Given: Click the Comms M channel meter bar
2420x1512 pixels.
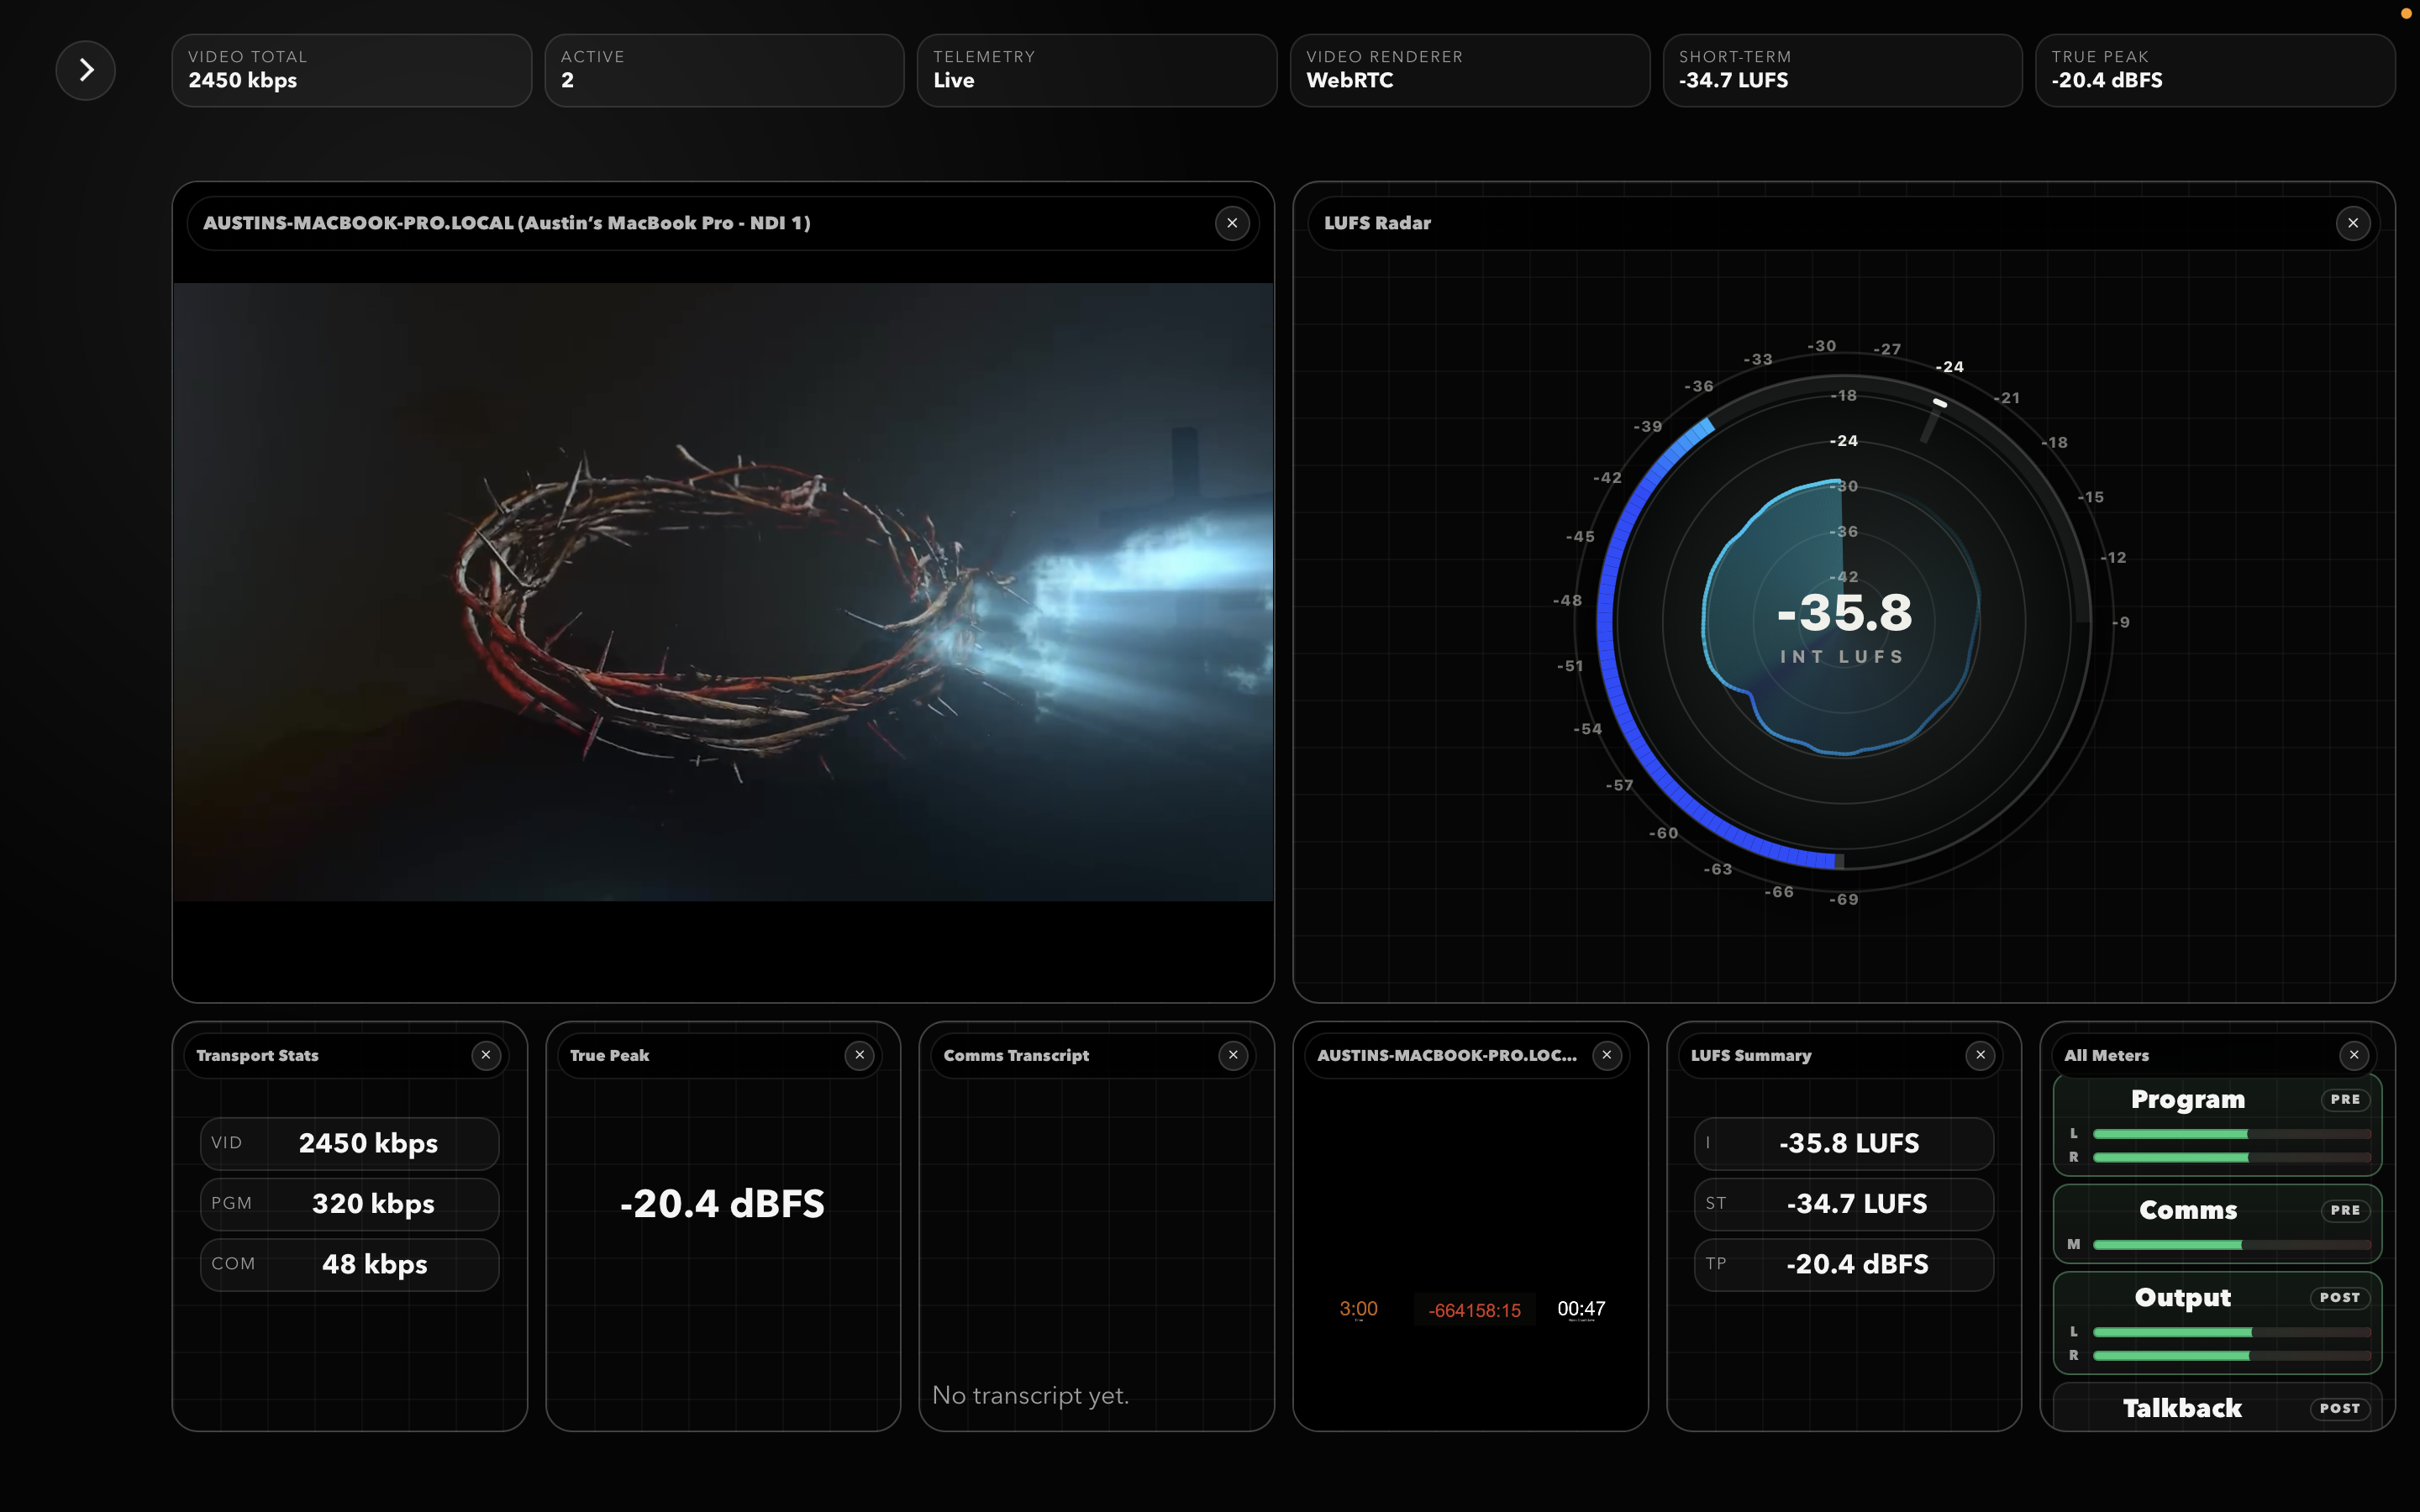Looking at the screenshot, I should coord(2232,1245).
